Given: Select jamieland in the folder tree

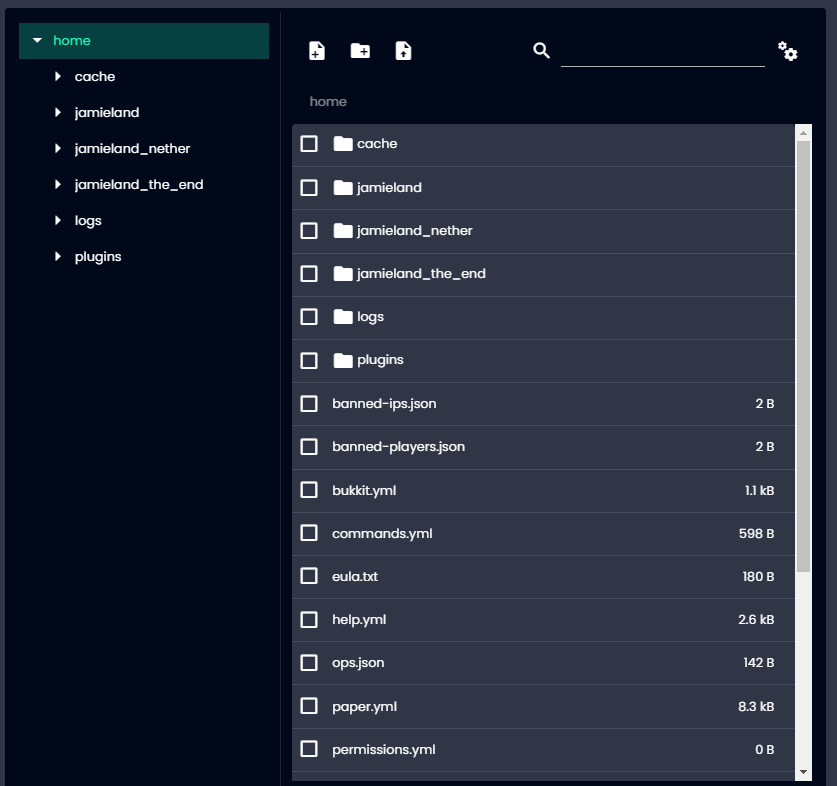Looking at the screenshot, I should (x=107, y=113).
